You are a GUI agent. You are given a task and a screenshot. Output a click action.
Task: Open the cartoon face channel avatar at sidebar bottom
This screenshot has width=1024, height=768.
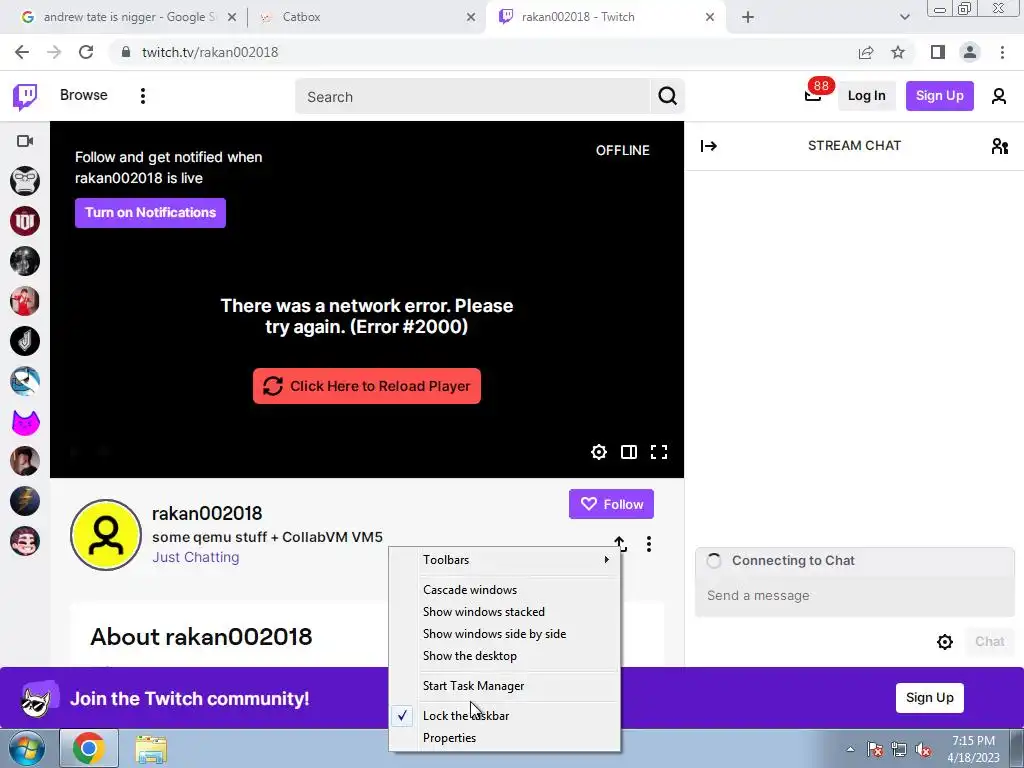point(25,541)
